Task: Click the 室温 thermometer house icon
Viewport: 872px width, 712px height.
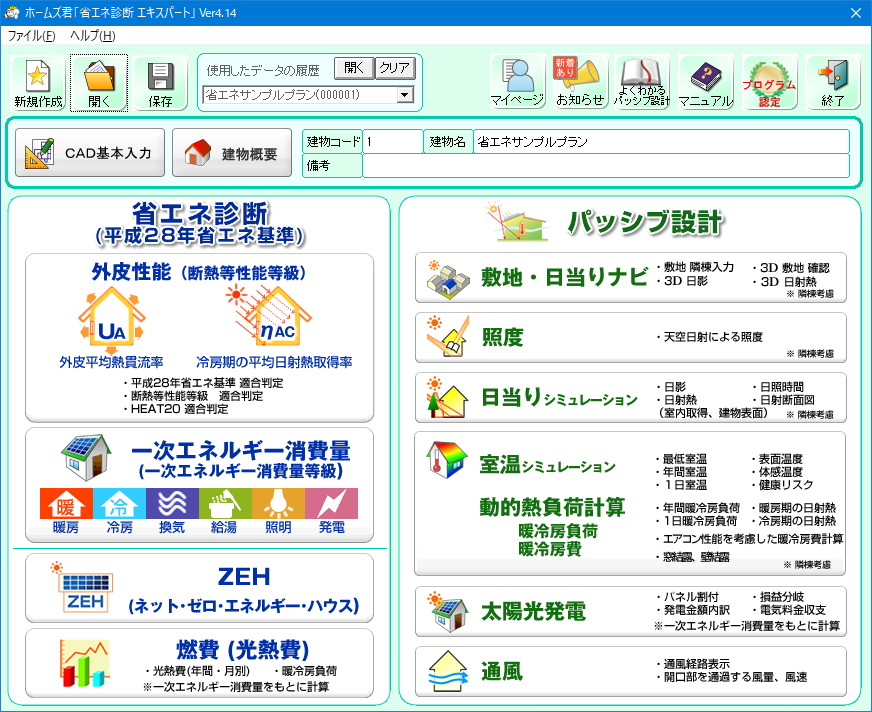Action: 447,459
